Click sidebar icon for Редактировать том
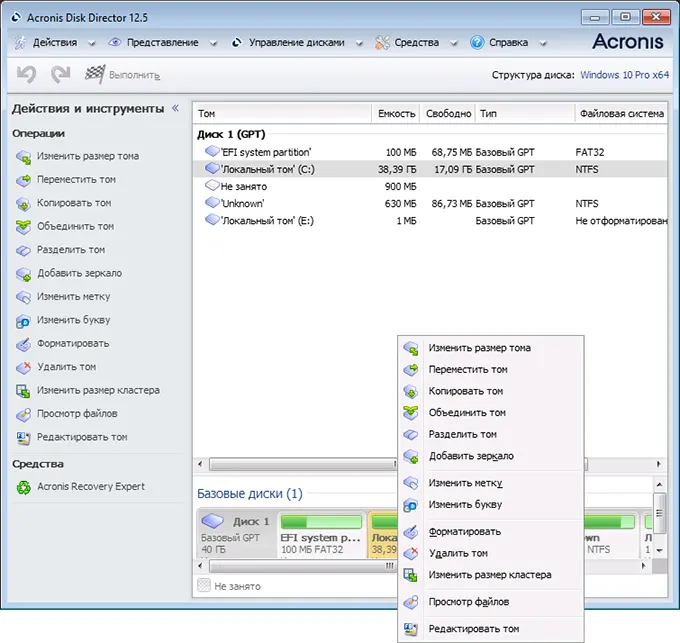The height and width of the screenshot is (643, 680). coord(23,438)
